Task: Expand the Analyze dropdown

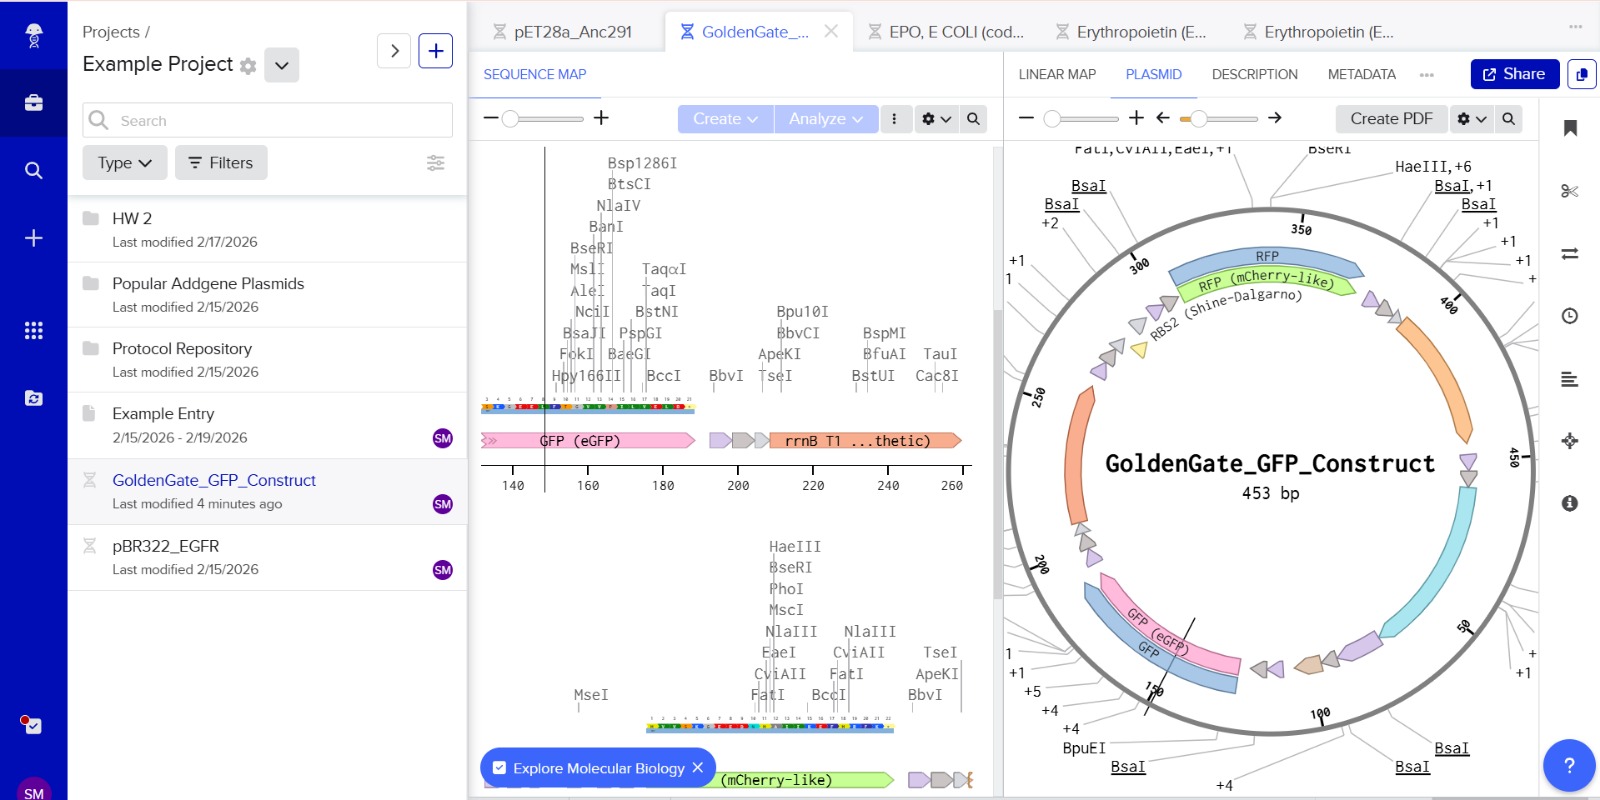Action: tap(825, 119)
